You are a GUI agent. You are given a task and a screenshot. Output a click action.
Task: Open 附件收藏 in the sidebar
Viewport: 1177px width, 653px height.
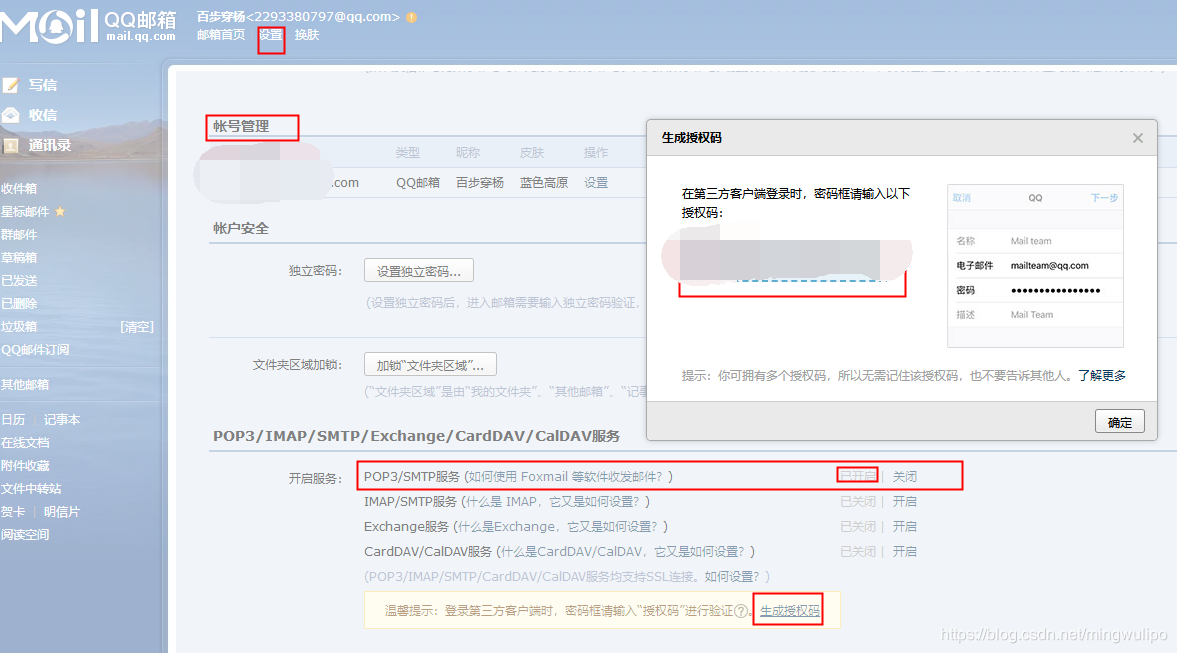coord(25,466)
